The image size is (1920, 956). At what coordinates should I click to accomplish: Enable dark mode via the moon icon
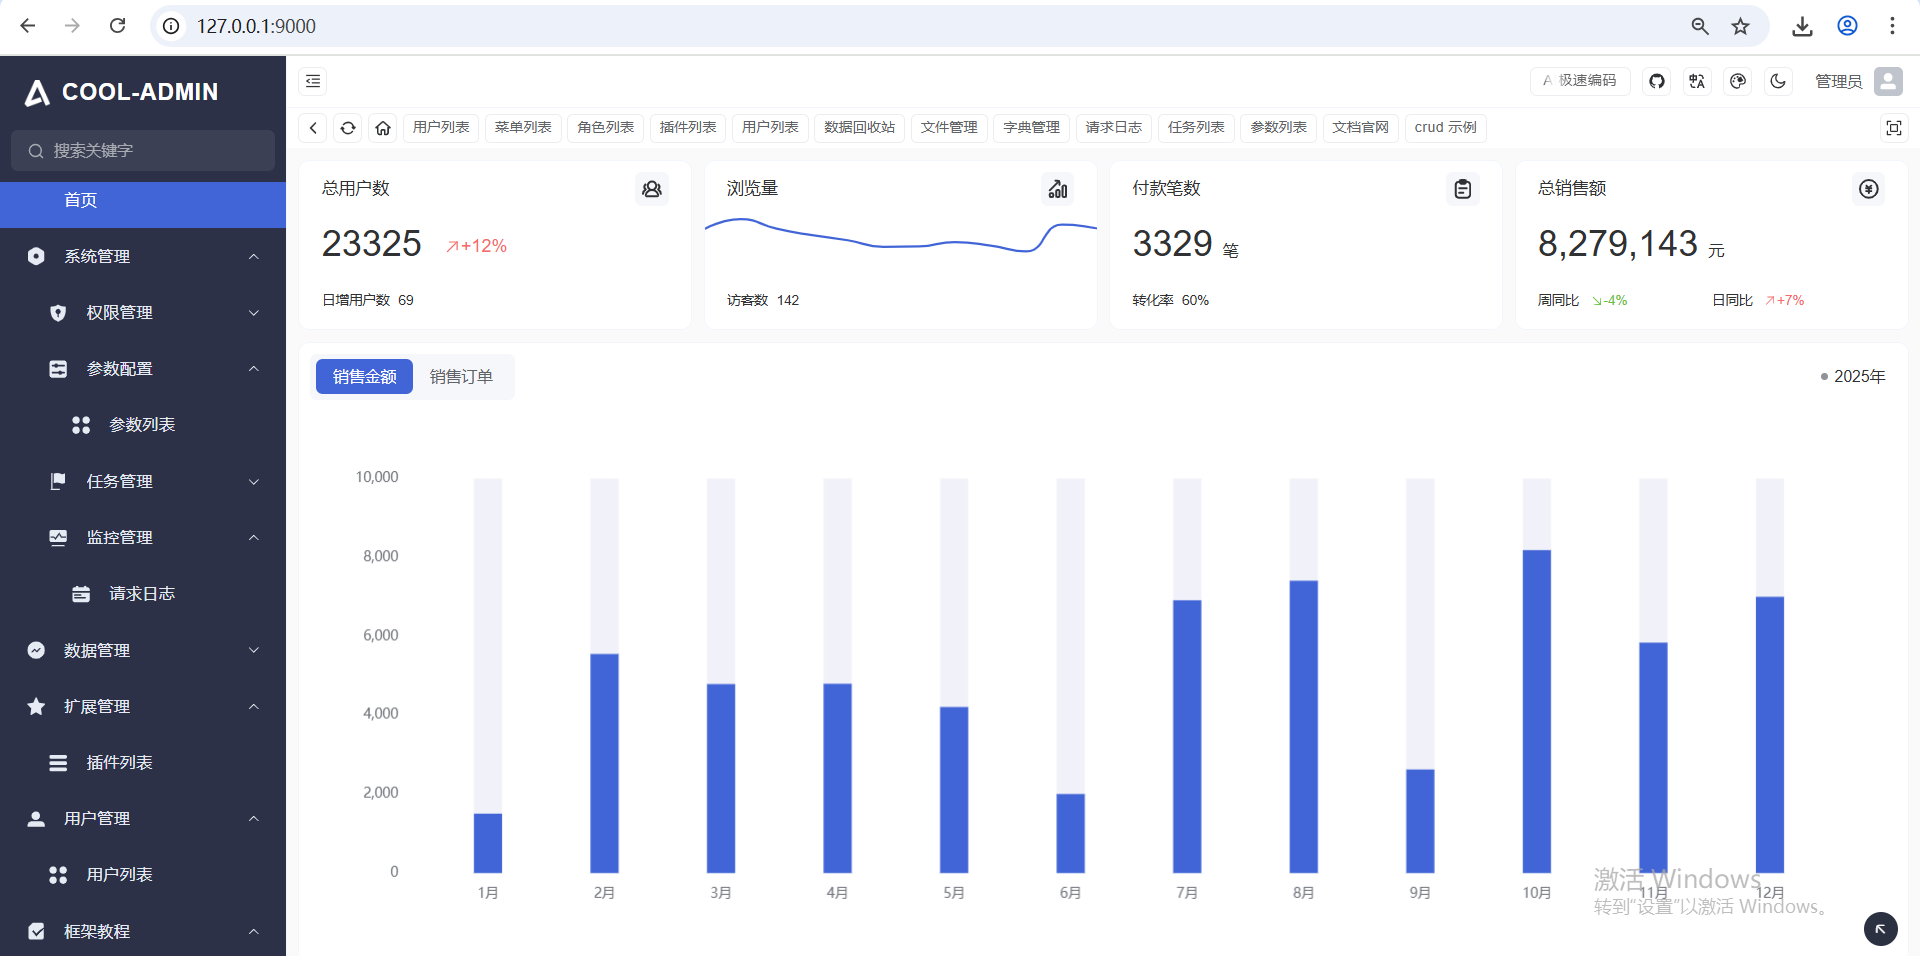point(1778,81)
